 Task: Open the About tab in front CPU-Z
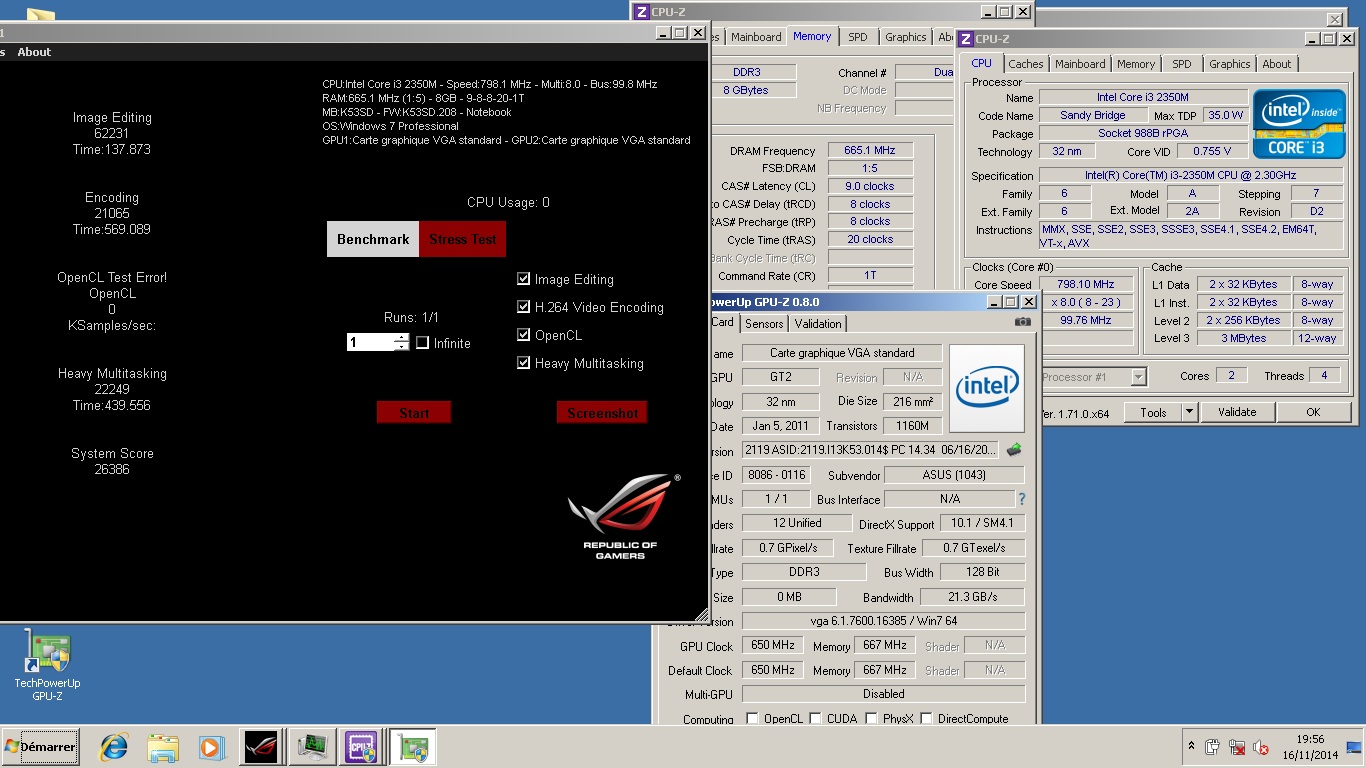(x=1276, y=64)
